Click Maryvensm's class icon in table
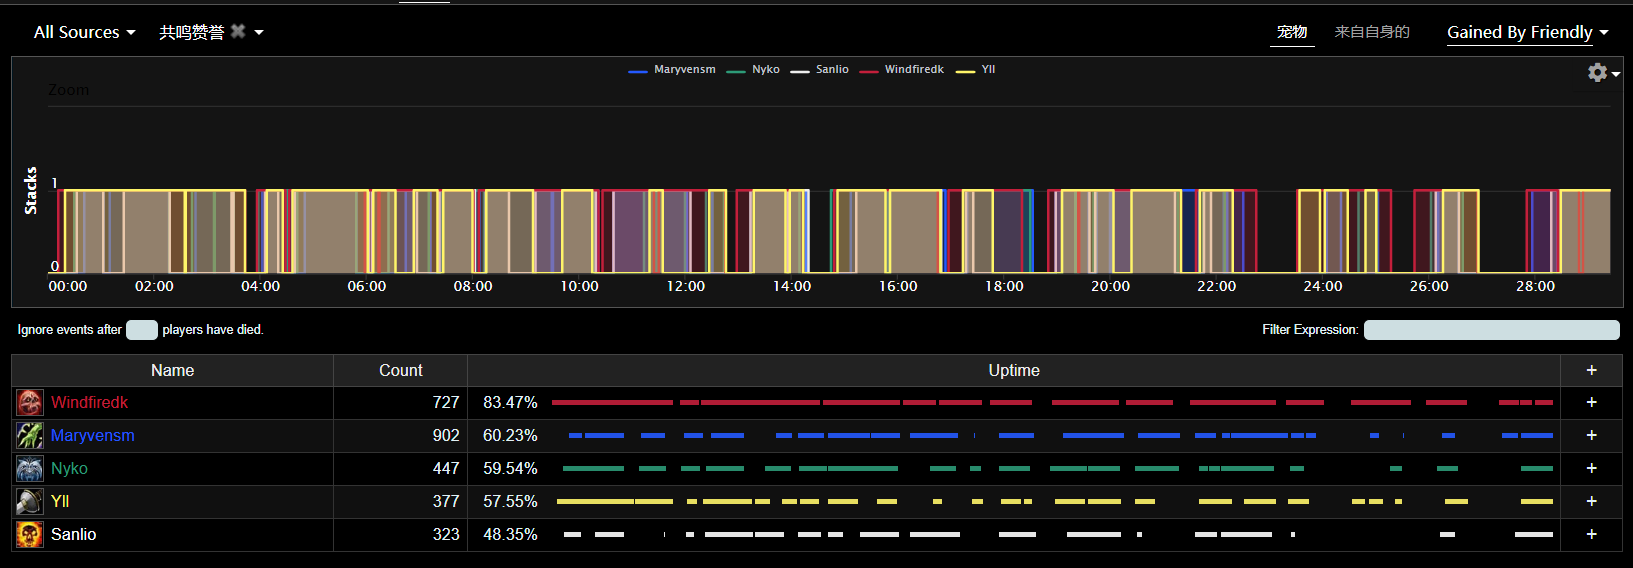Viewport: 1633px width, 568px height. click(30, 436)
